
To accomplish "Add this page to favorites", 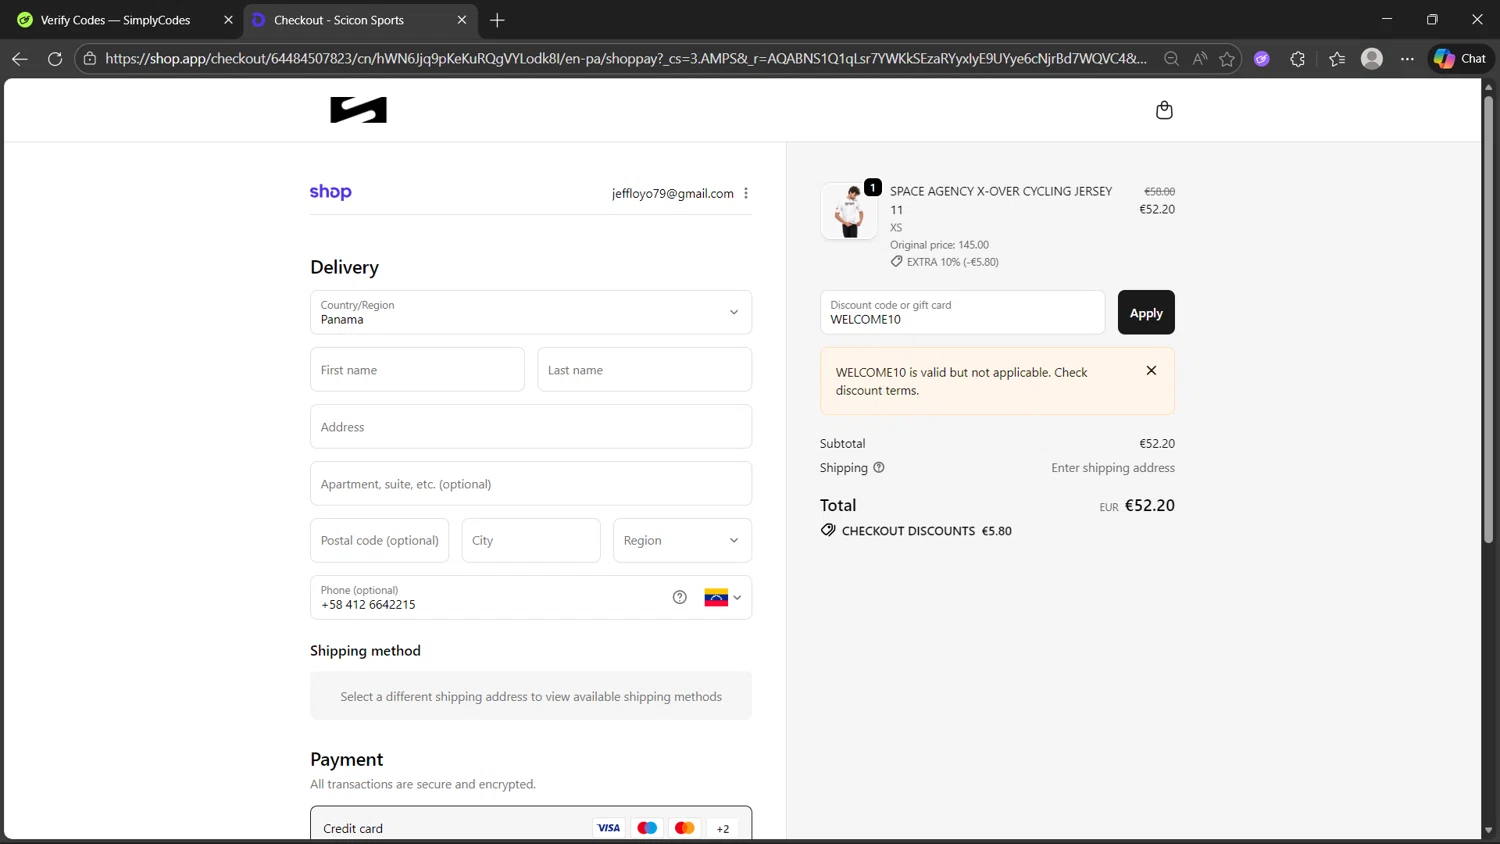I will [x=1227, y=59].
